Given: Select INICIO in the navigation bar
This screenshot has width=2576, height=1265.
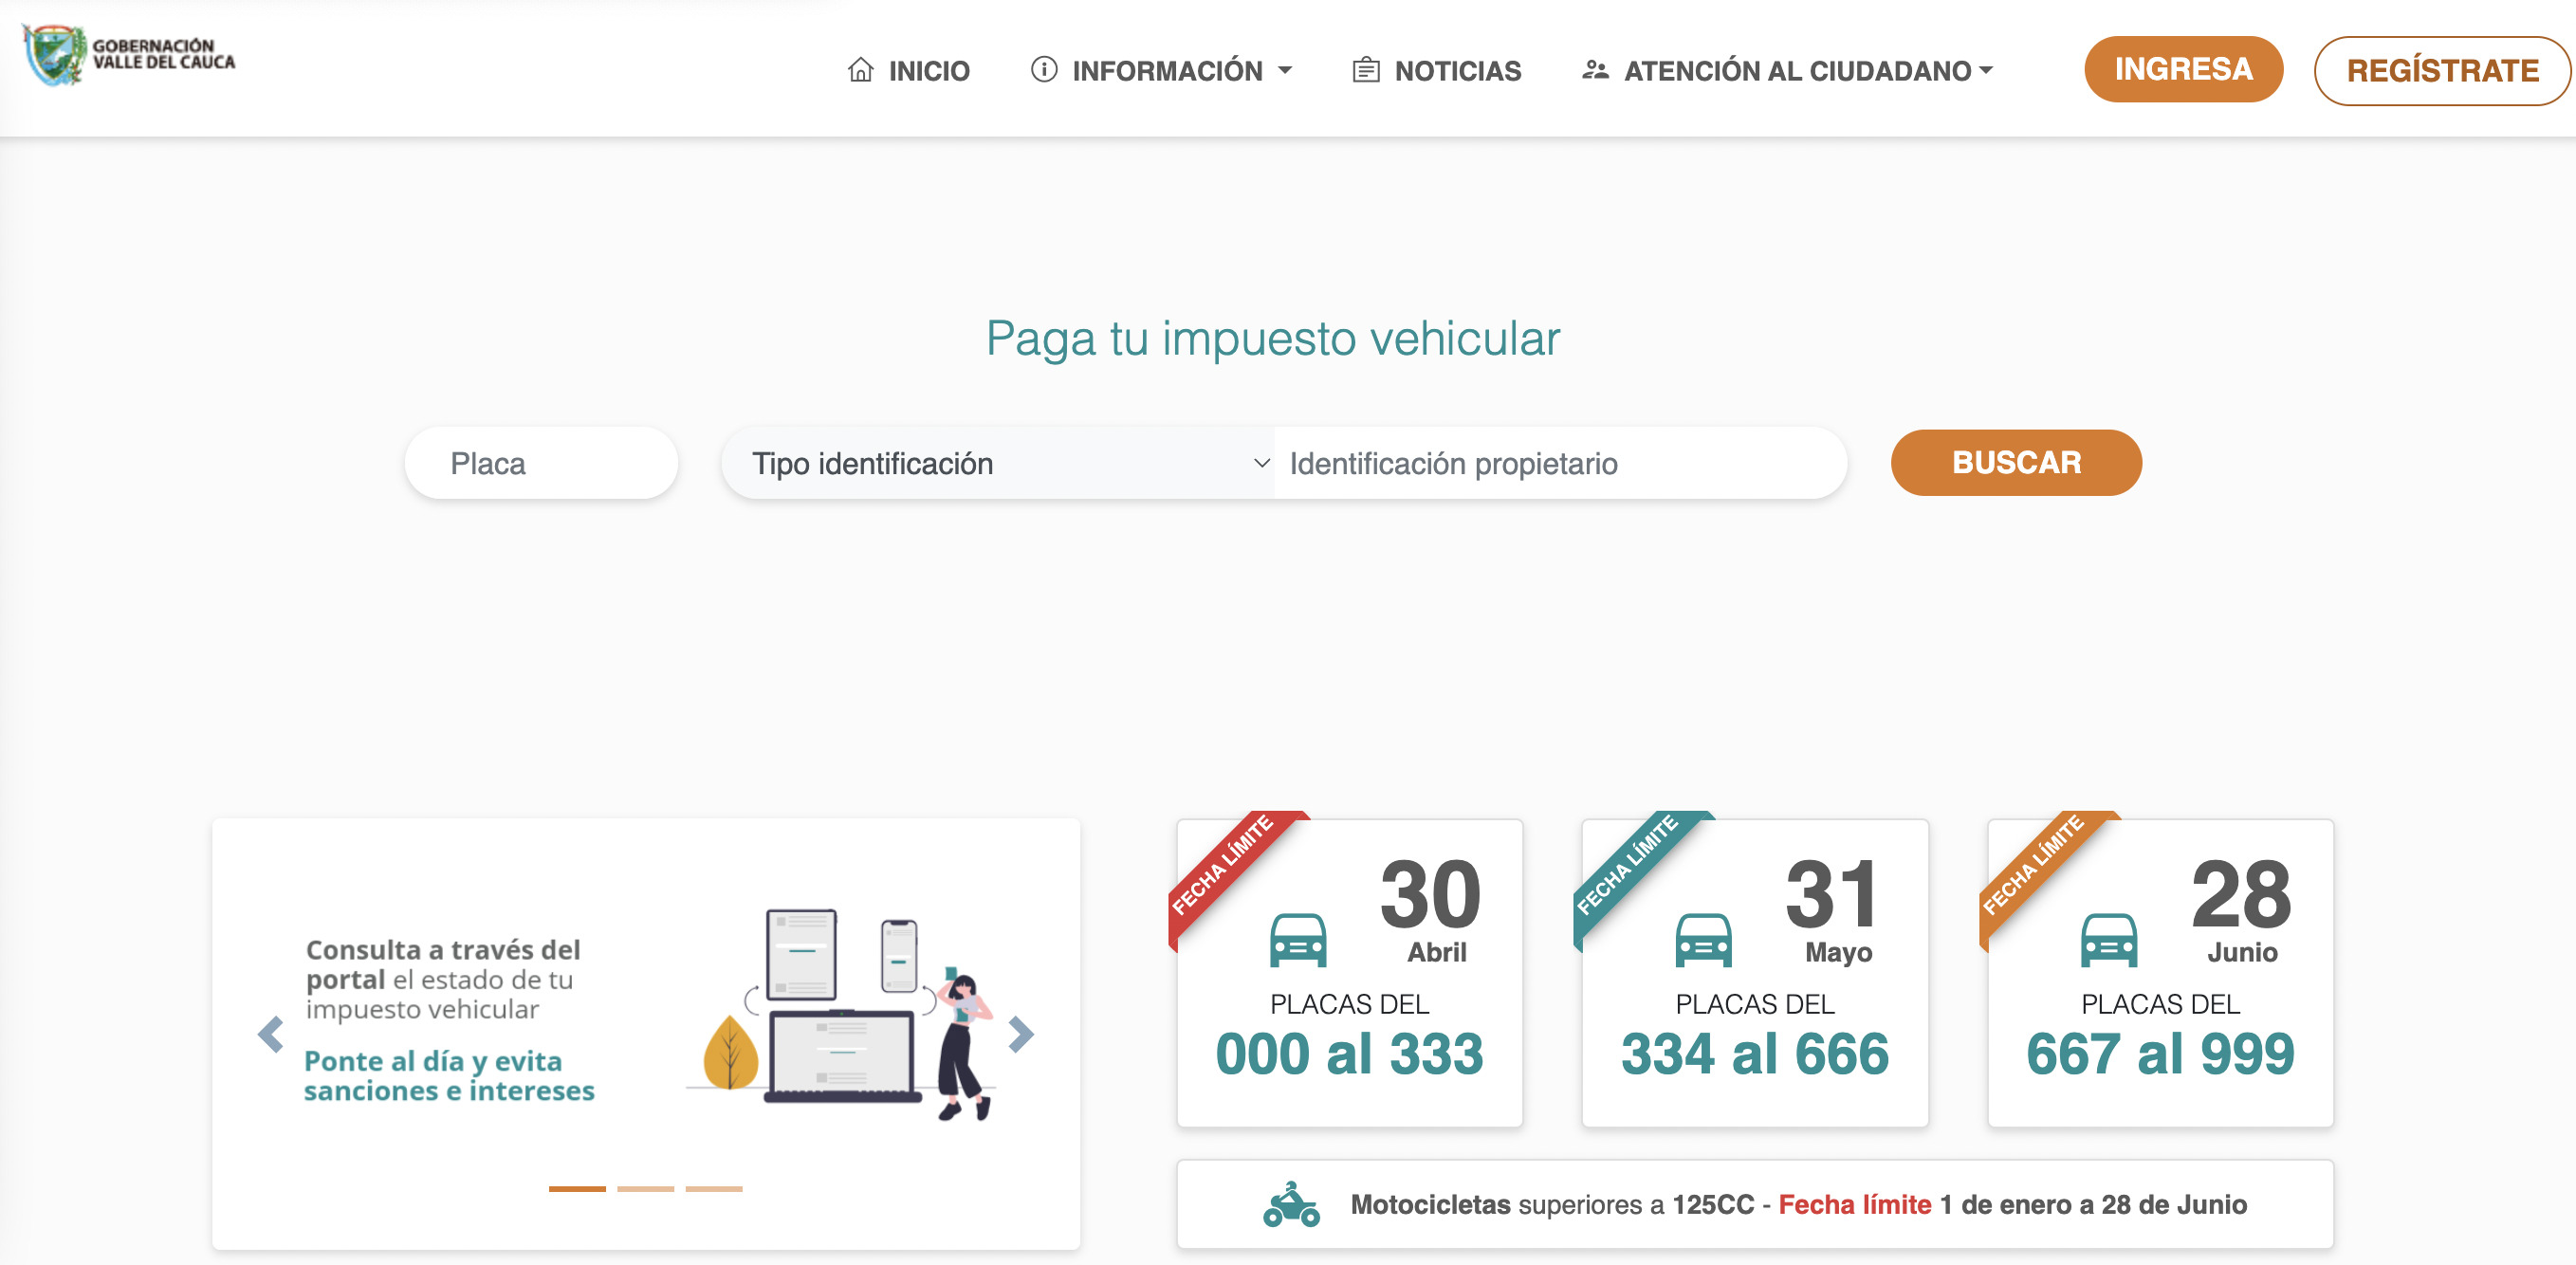Looking at the screenshot, I should pyautogui.click(x=930, y=70).
